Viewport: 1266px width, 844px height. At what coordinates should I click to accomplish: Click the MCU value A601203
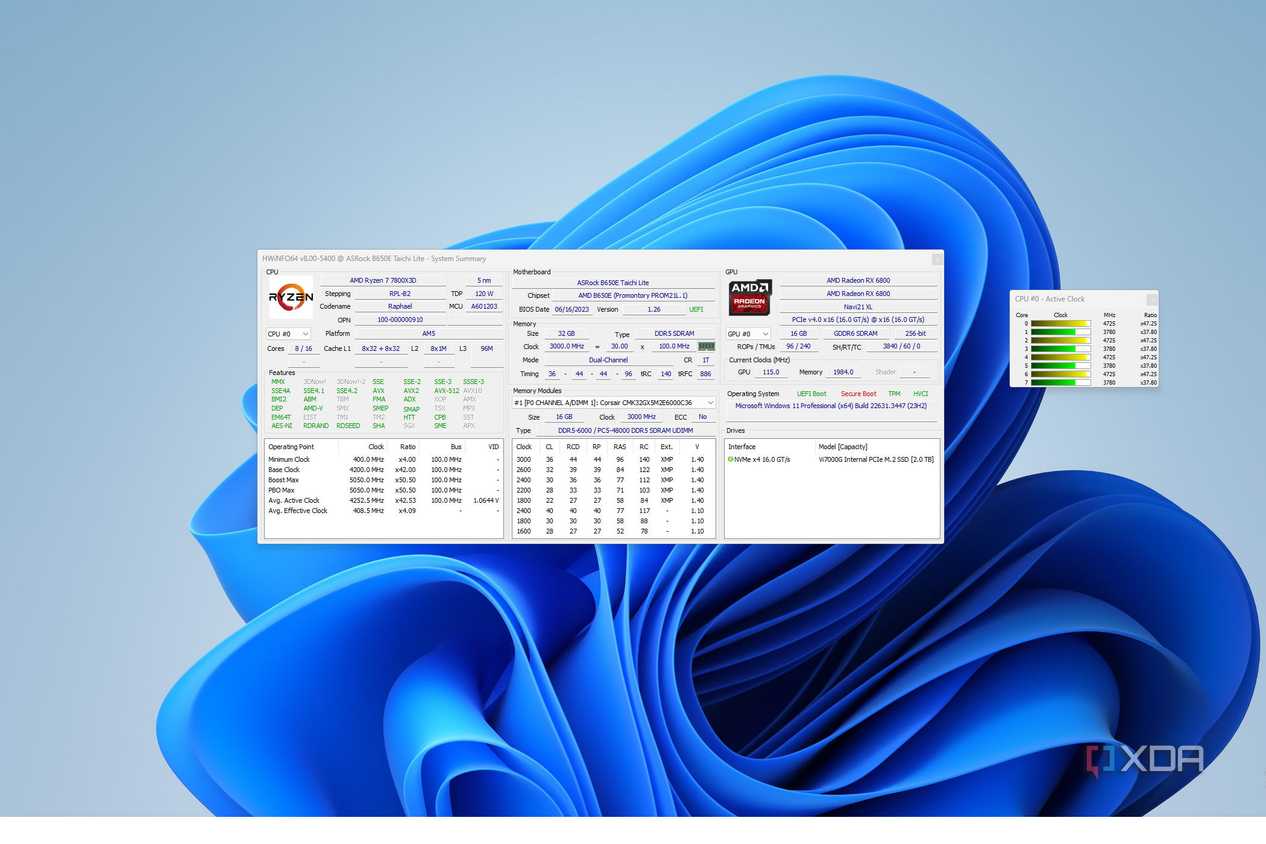pos(485,307)
